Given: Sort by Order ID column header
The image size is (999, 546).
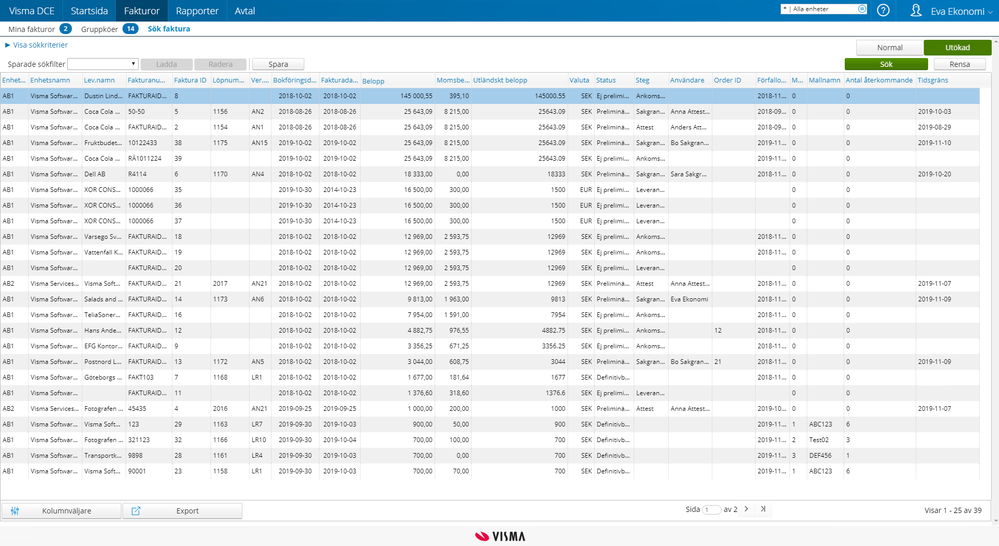Looking at the screenshot, I should [x=728, y=80].
